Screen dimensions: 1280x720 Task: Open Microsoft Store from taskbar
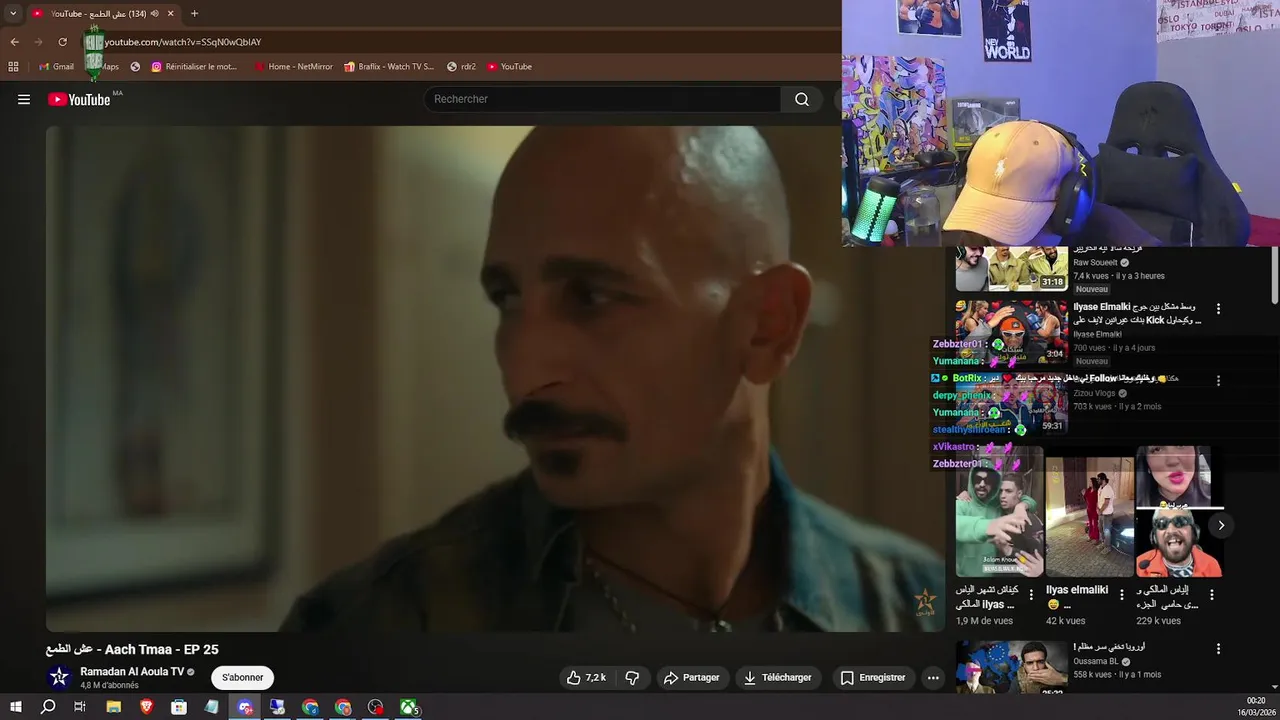179,707
